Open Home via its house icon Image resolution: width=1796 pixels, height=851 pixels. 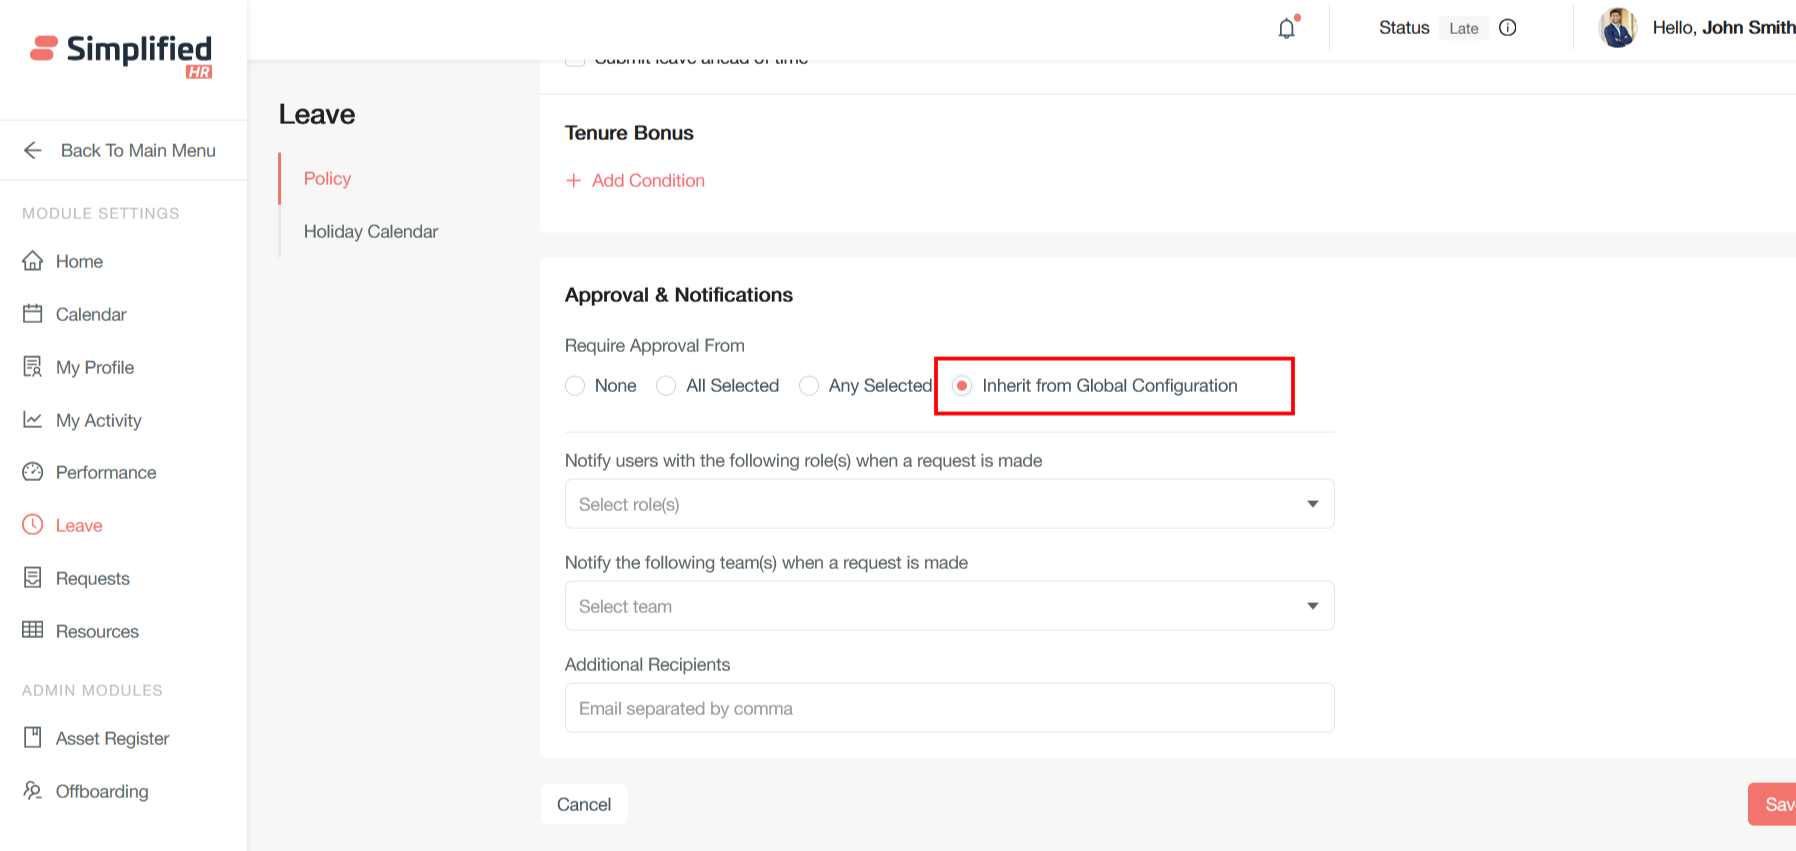click(33, 261)
